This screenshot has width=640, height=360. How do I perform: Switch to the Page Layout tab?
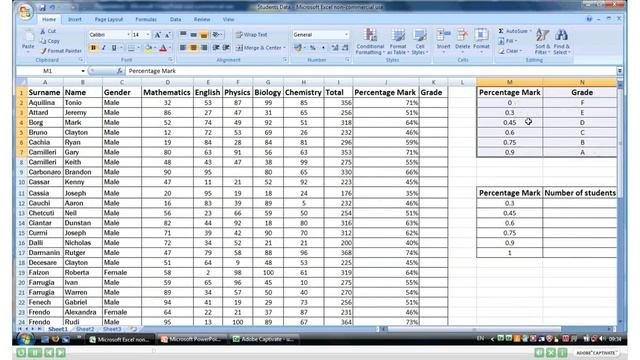(109, 19)
